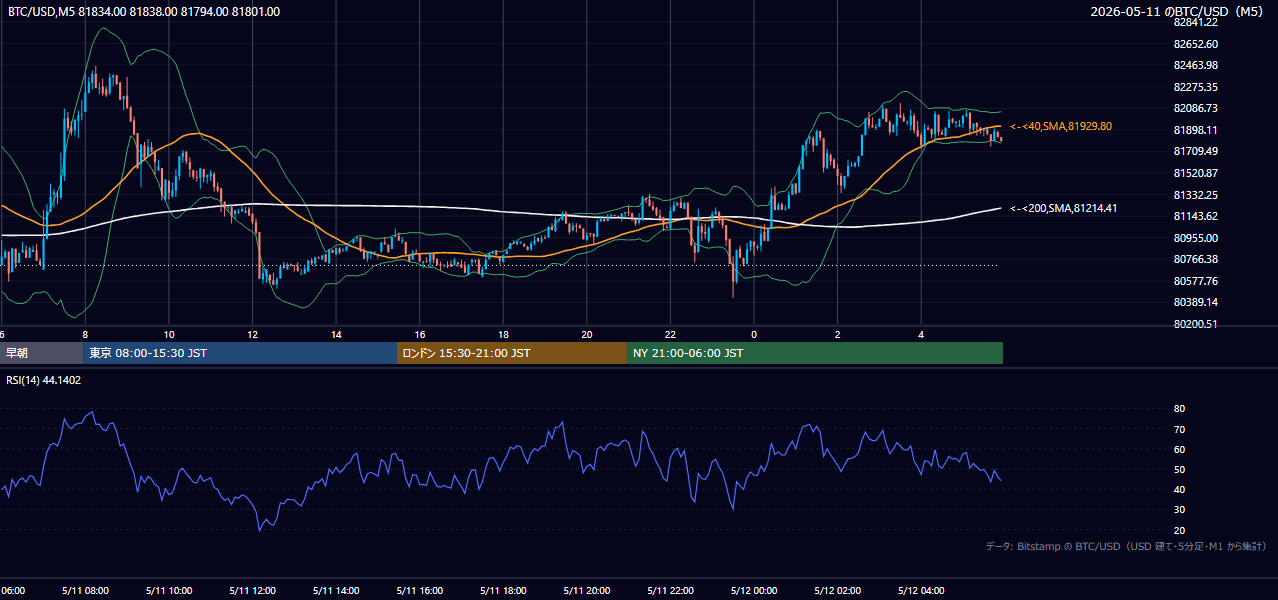
Task: Click the 5/11 10:00 time label
Action: (x=169, y=591)
